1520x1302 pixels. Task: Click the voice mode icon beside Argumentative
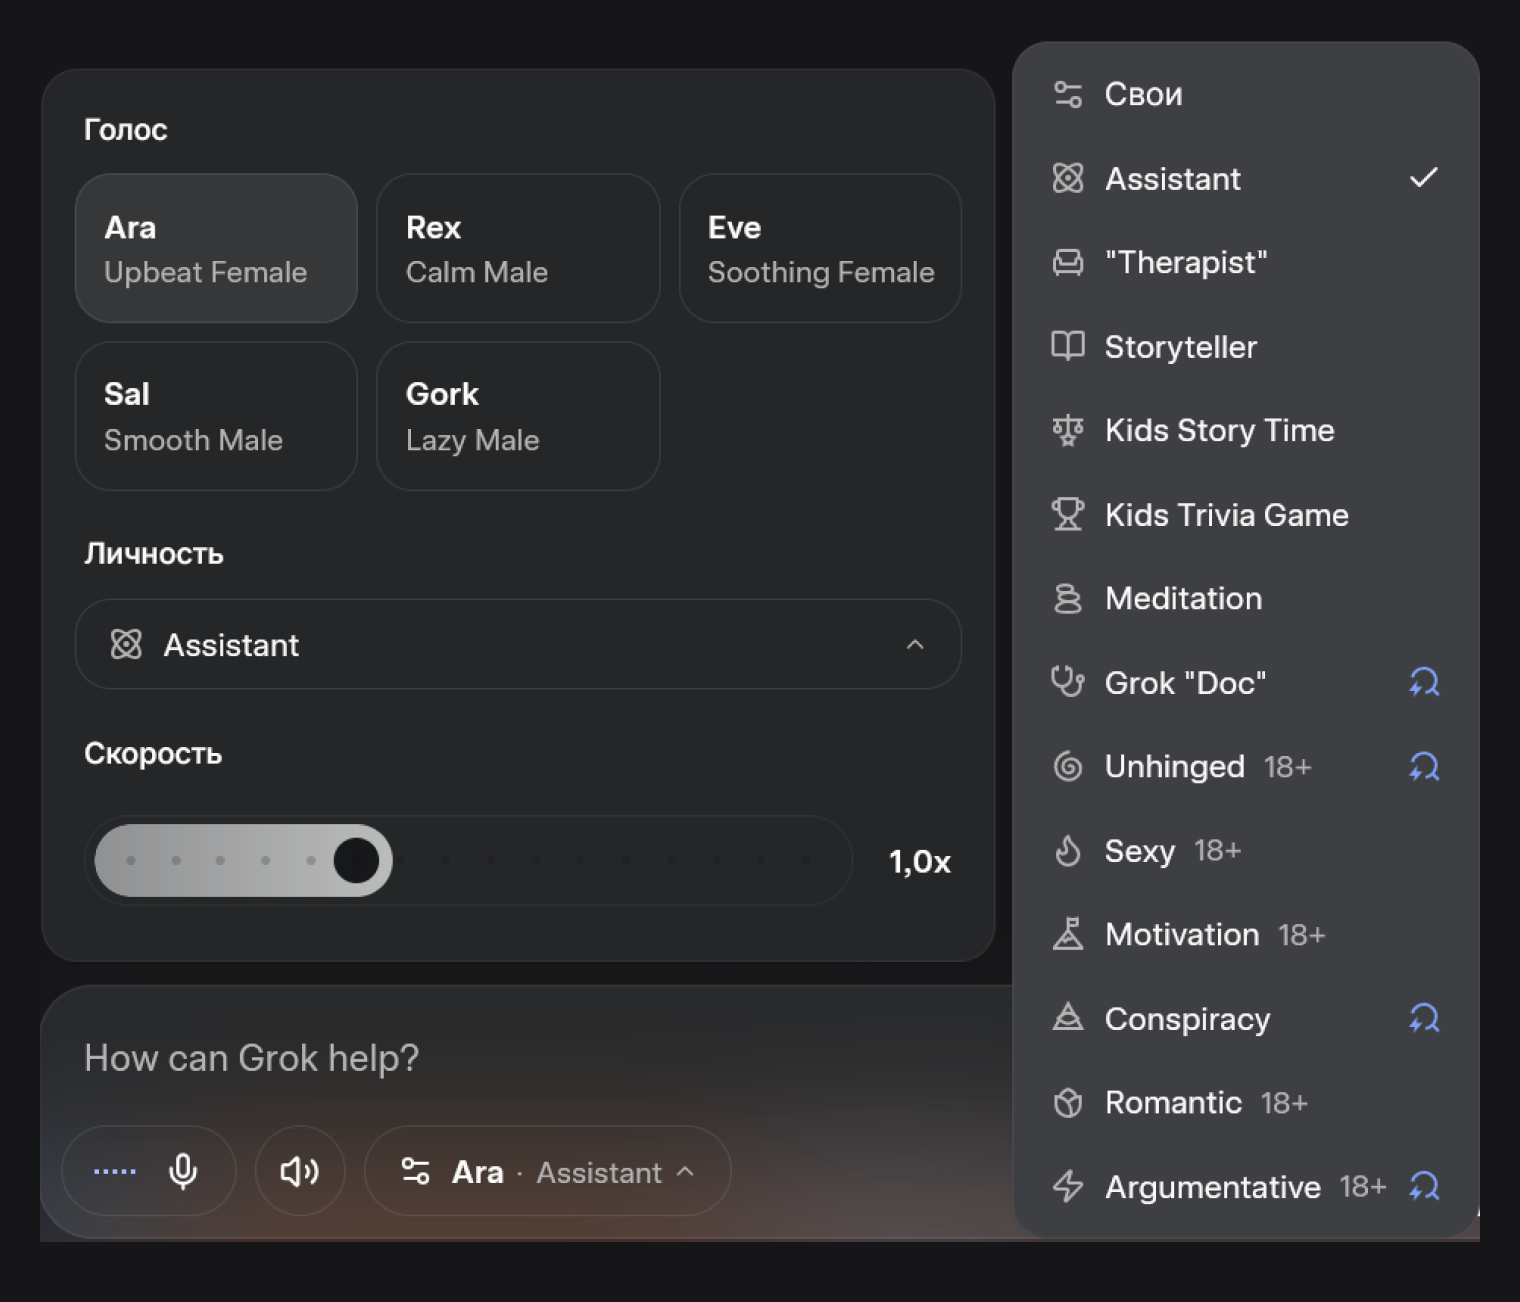coord(1424,1187)
